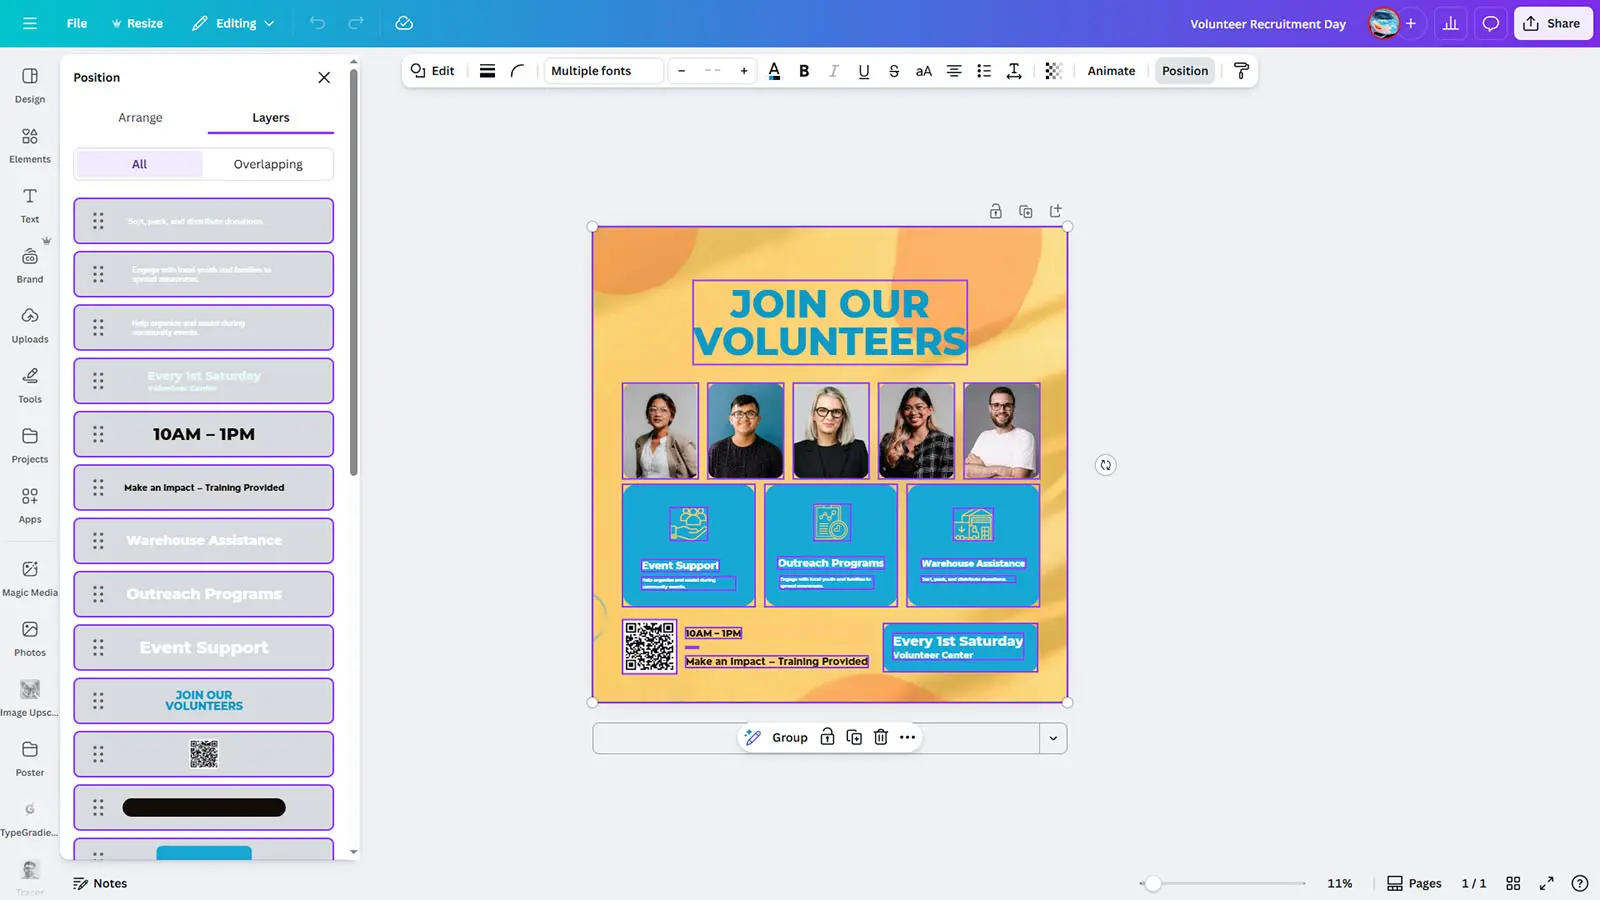Screen dimensions: 1600x900
Task: Click the zoom level slider
Action: tap(1153, 883)
